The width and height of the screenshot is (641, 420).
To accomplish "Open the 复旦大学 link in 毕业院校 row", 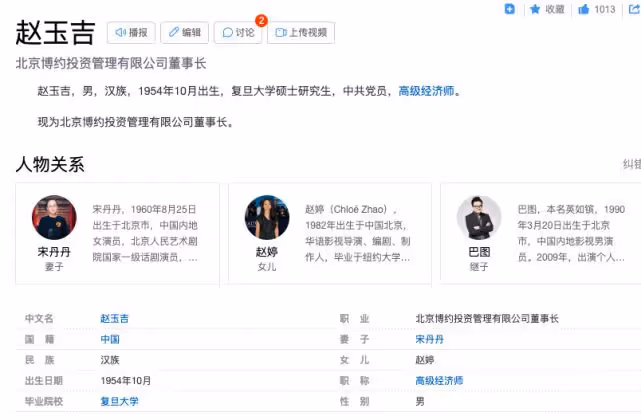I will [119, 402].
